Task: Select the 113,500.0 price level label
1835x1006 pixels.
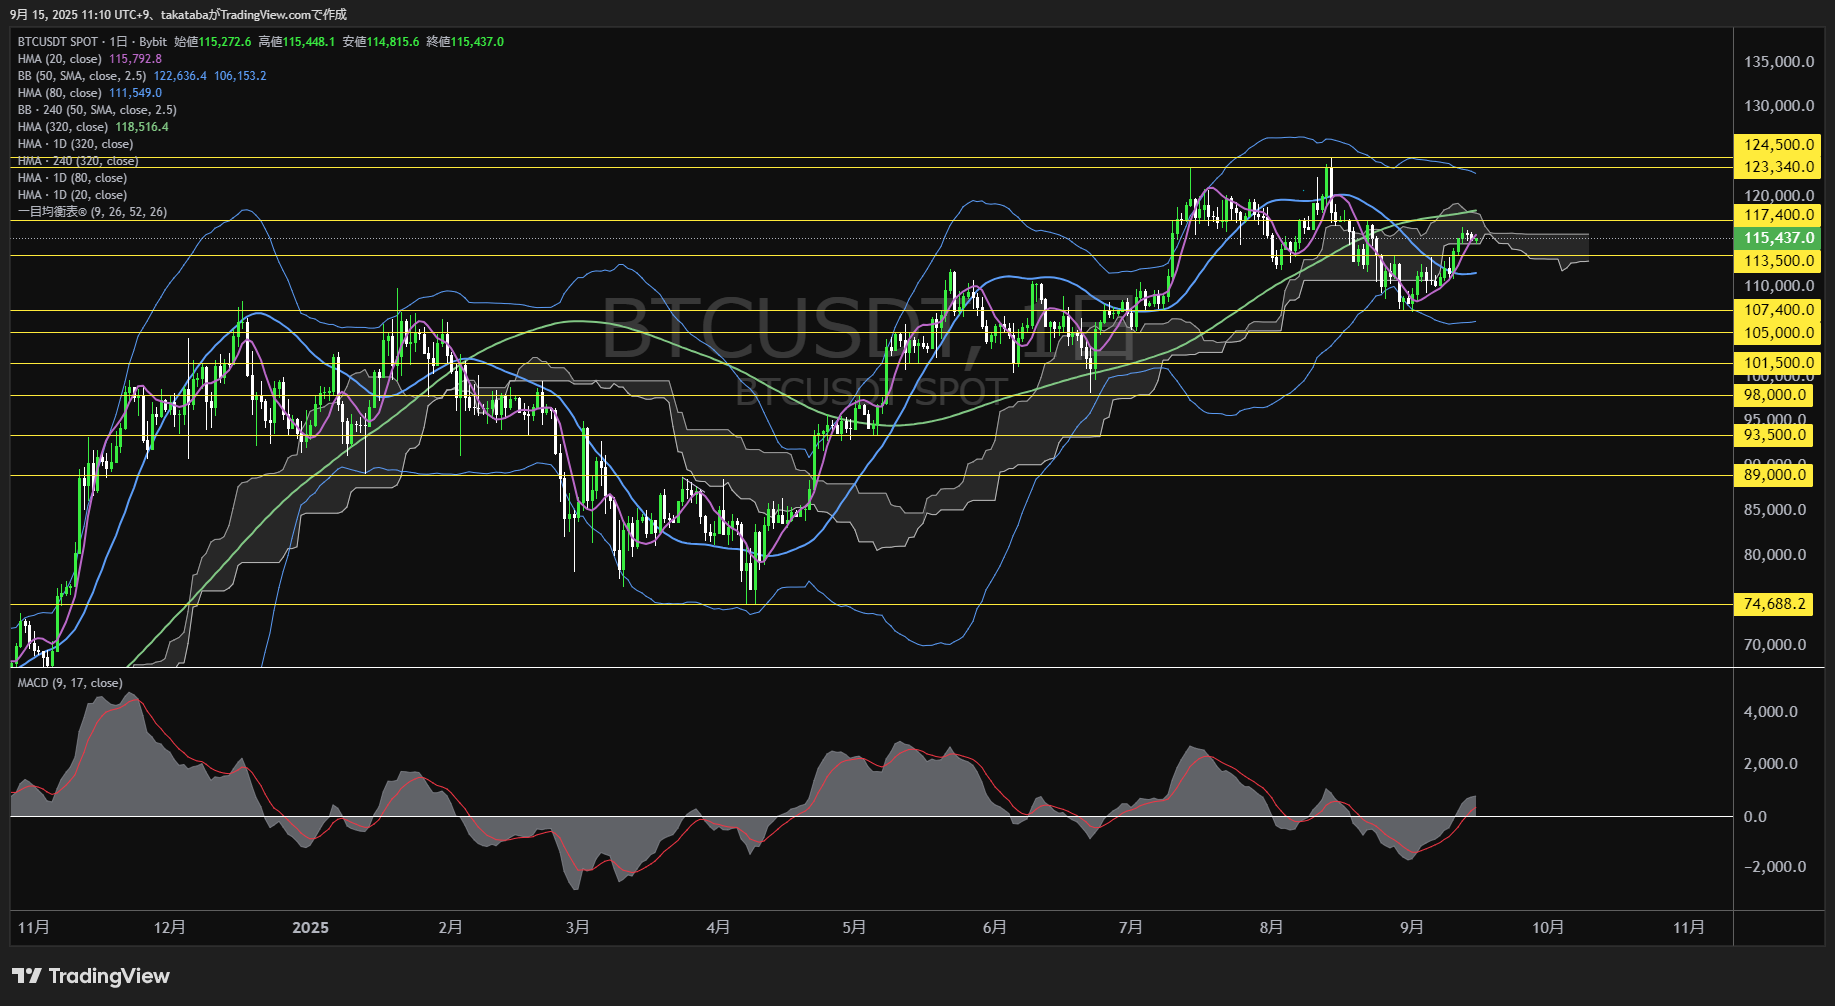Action: coord(1778,261)
